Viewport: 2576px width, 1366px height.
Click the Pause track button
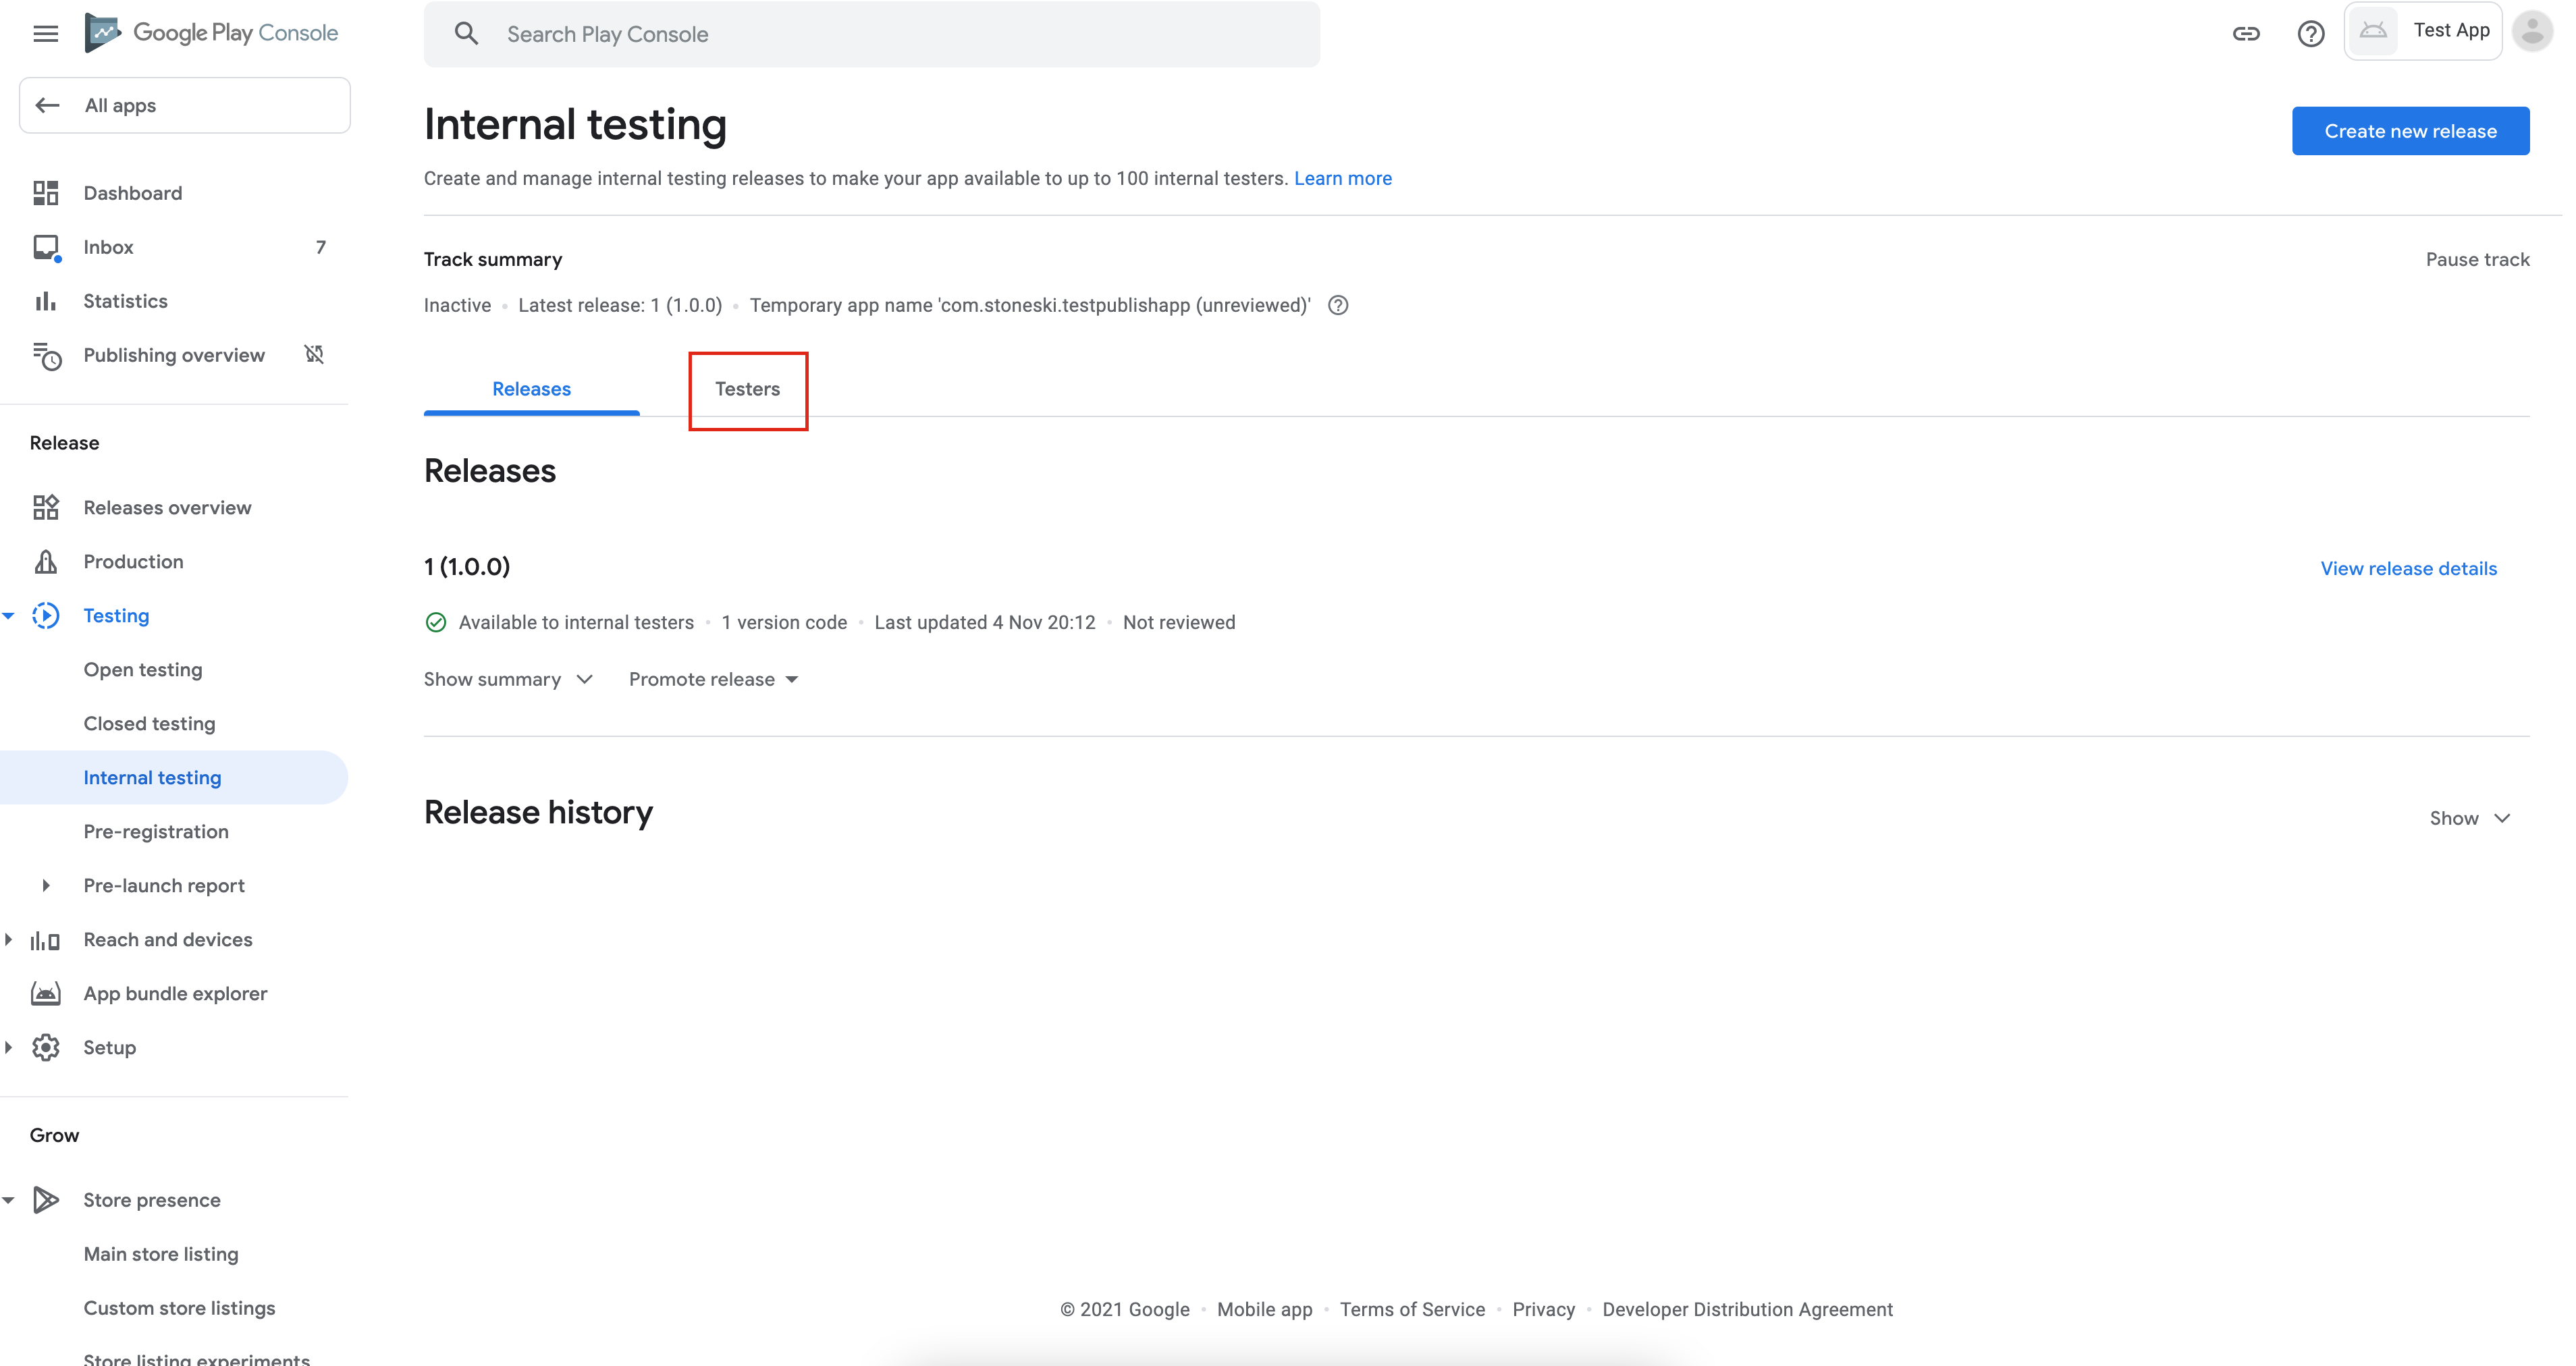pyautogui.click(x=2477, y=259)
